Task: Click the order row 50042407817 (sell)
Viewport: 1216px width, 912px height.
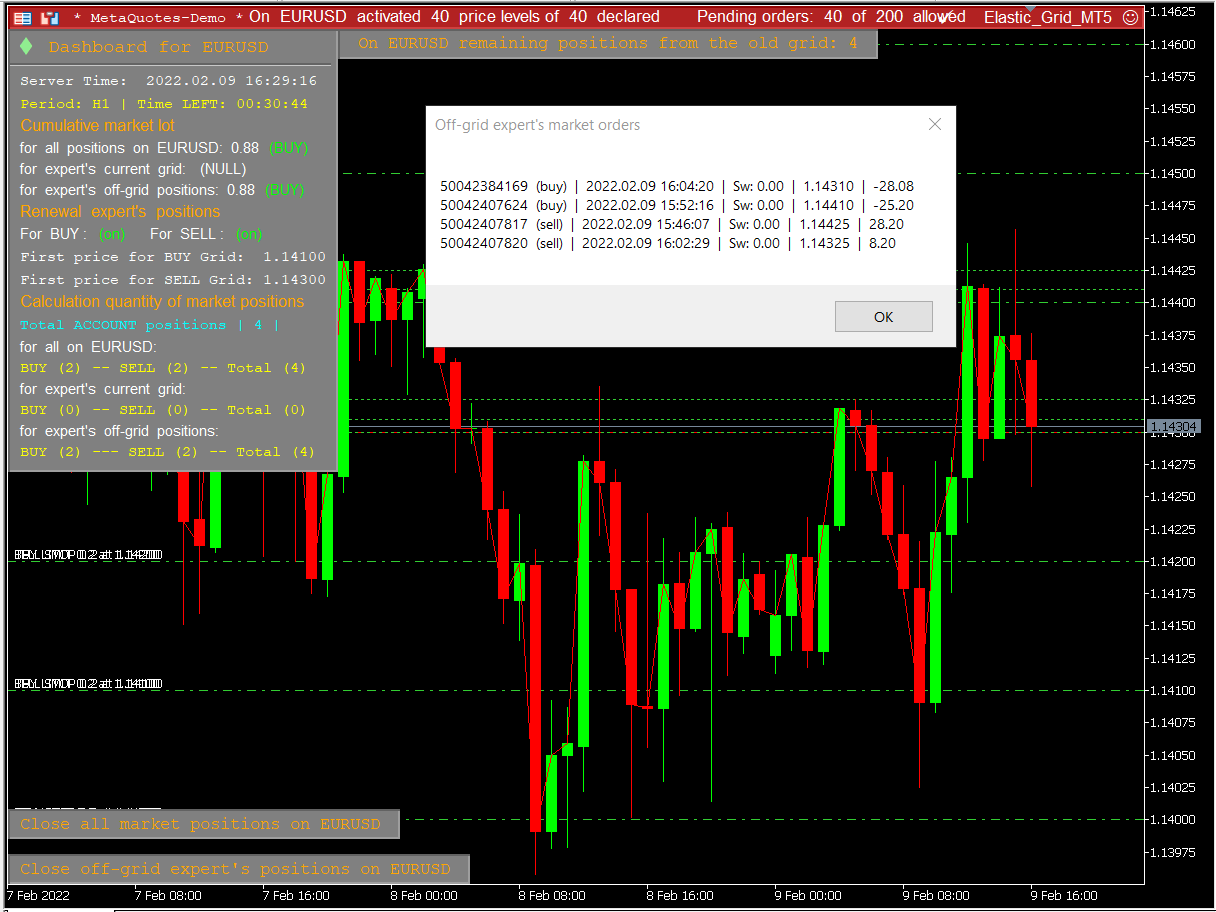Action: point(672,225)
